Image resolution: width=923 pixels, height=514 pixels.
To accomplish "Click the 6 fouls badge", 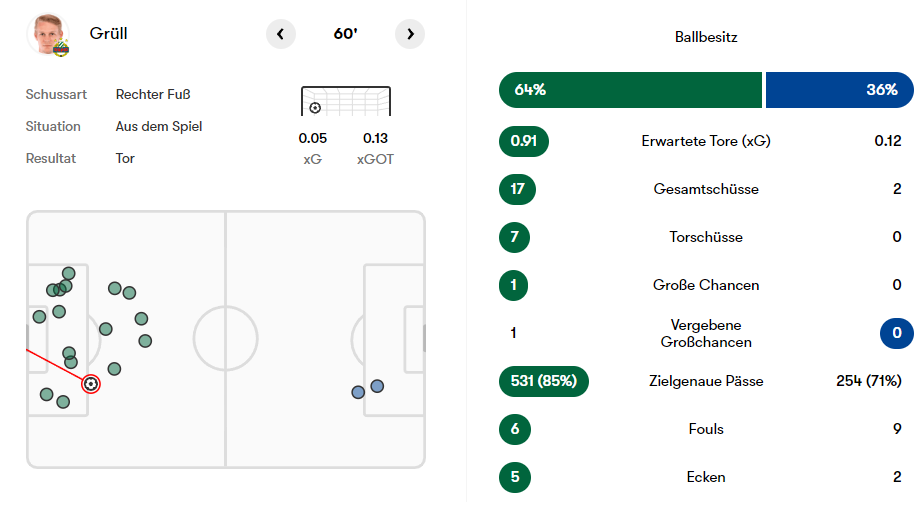I will pyautogui.click(x=514, y=429).
